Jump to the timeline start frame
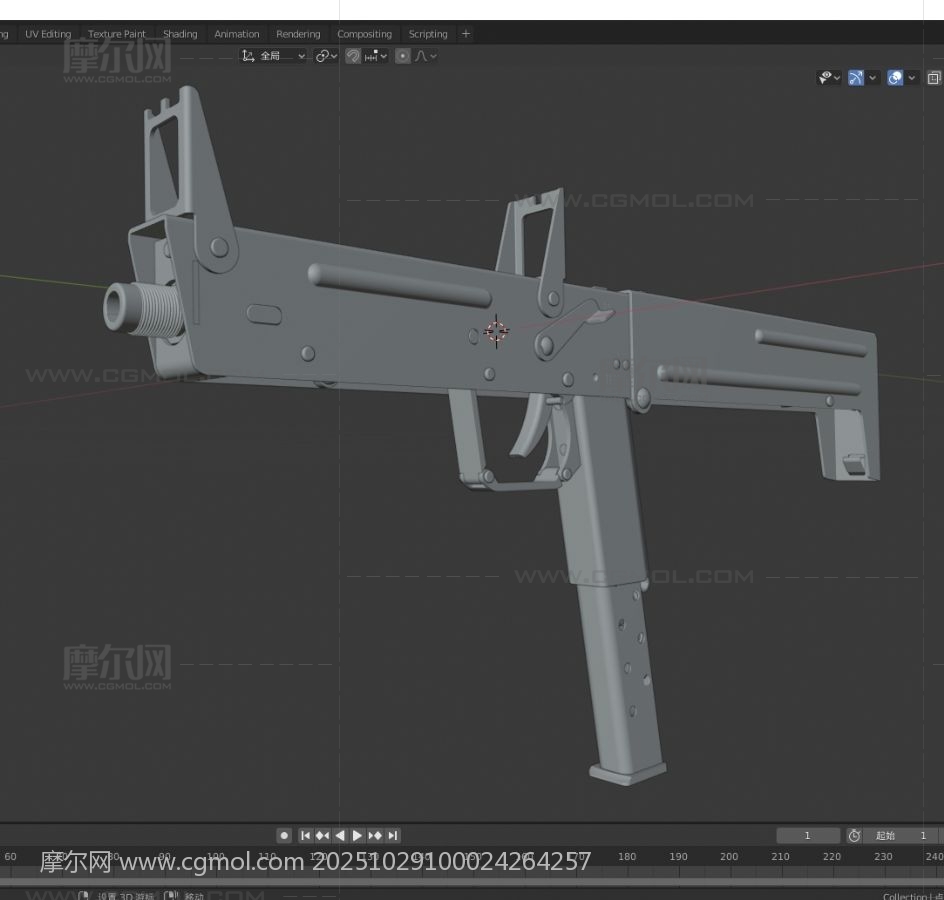The width and height of the screenshot is (944, 900). [306, 835]
